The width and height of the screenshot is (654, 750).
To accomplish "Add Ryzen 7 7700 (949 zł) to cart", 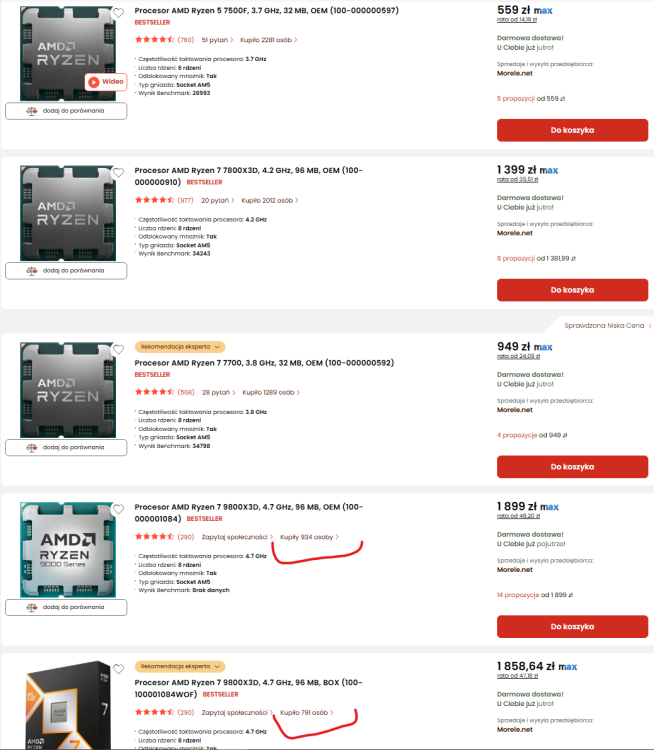I will [572, 467].
